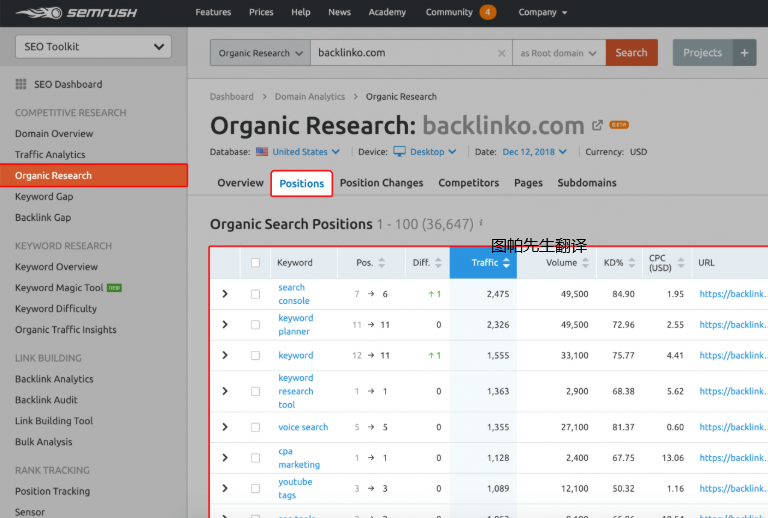Click the SEO Dashboard grid icon
The height and width of the screenshot is (518, 768).
coord(21,84)
